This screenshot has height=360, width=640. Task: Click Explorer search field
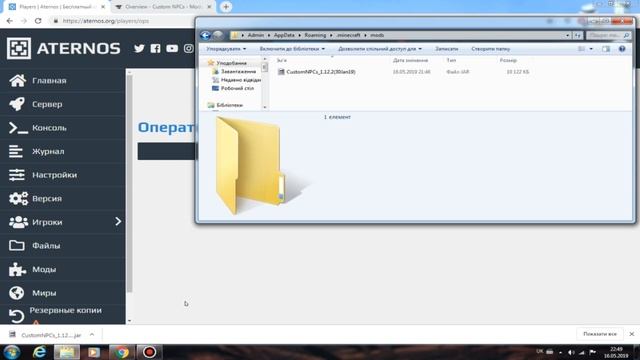click(609, 36)
